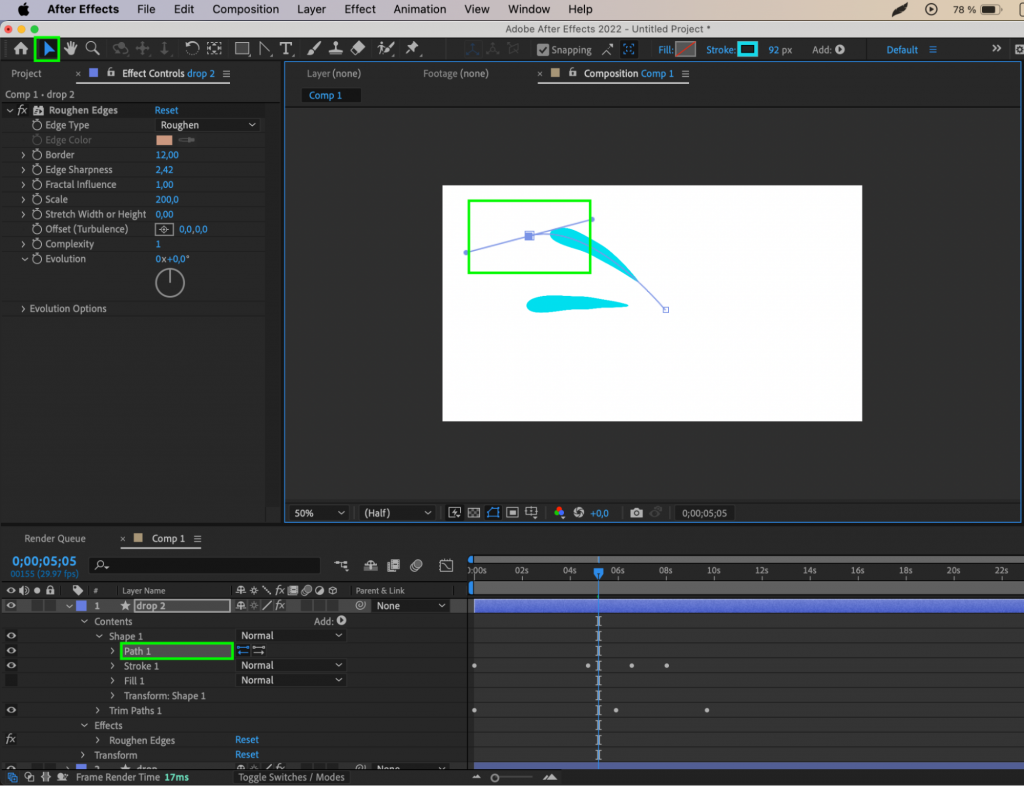
Task: Click the Home toolbar icon
Action: coord(20,48)
